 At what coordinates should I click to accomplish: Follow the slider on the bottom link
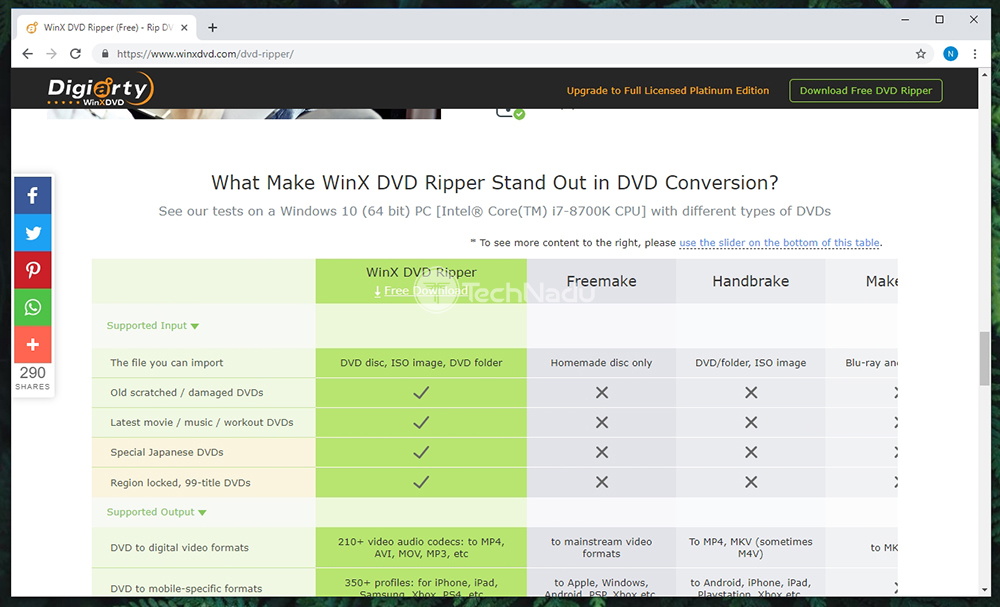779,243
